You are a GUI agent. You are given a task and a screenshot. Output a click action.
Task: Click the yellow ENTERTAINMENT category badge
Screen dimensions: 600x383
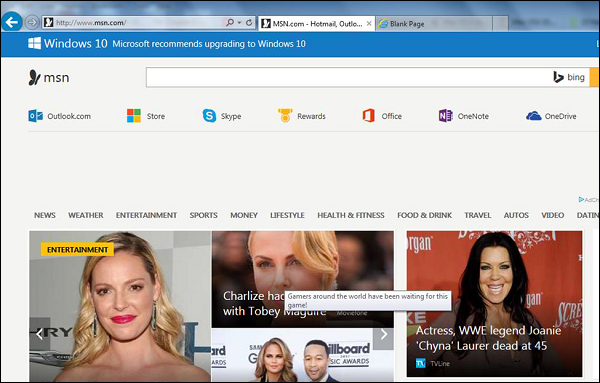tap(77, 249)
